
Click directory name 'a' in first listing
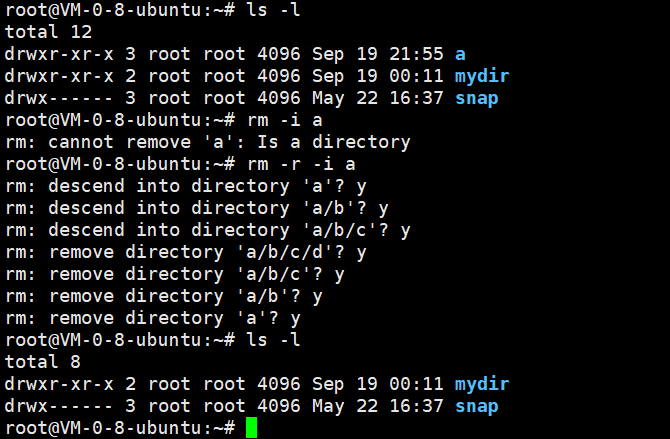click(460, 54)
